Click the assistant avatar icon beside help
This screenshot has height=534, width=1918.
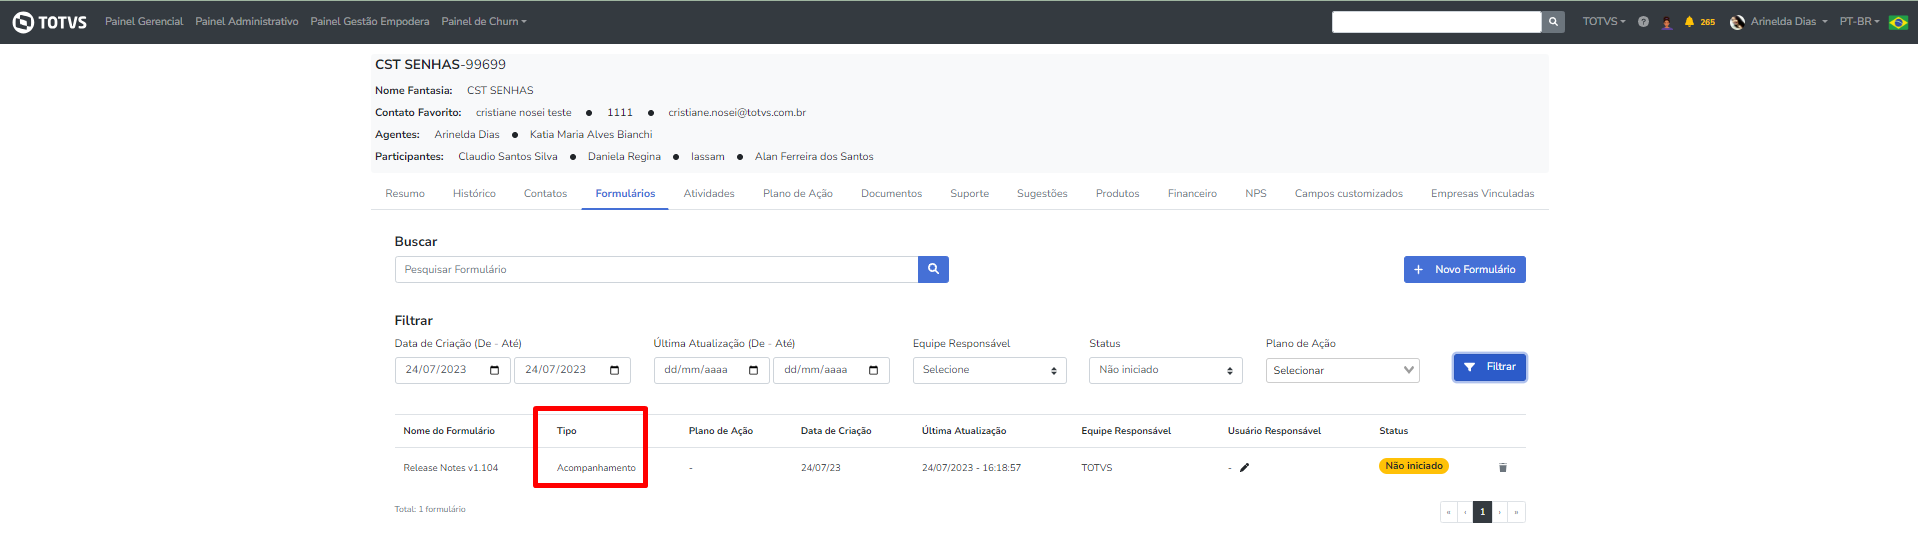1666,22
